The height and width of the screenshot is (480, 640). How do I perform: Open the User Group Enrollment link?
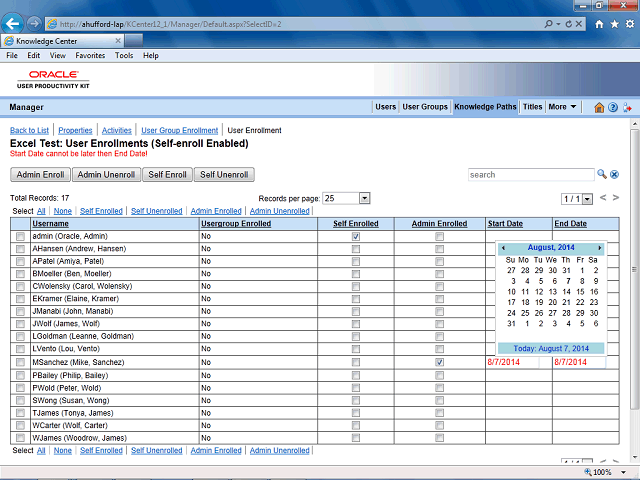tap(180, 130)
